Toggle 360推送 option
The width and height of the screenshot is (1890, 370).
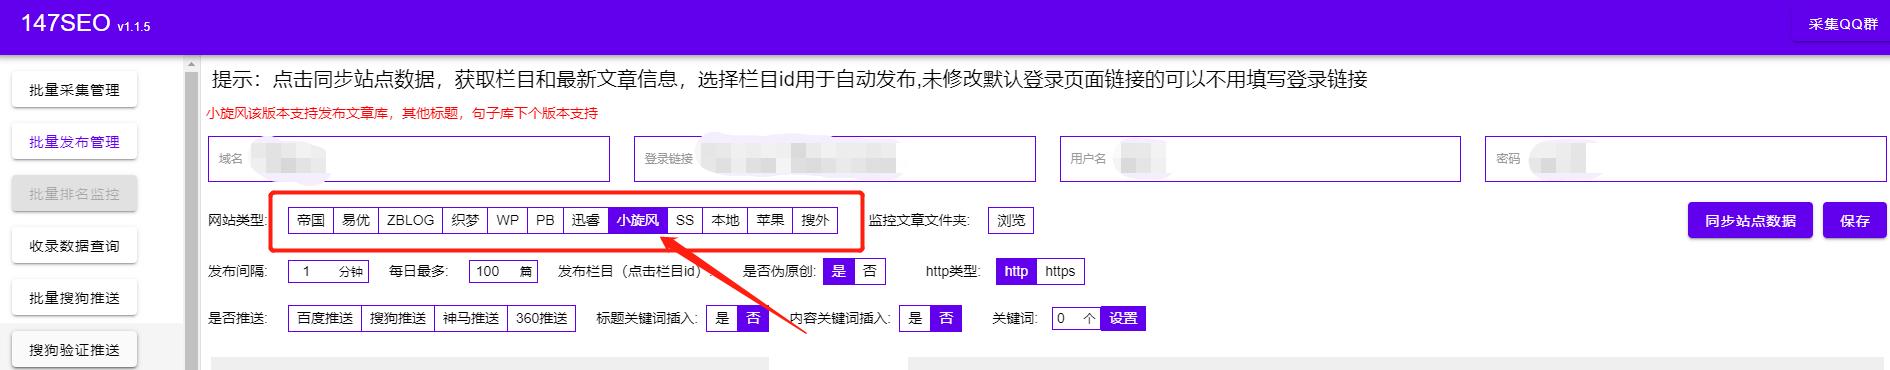541,318
